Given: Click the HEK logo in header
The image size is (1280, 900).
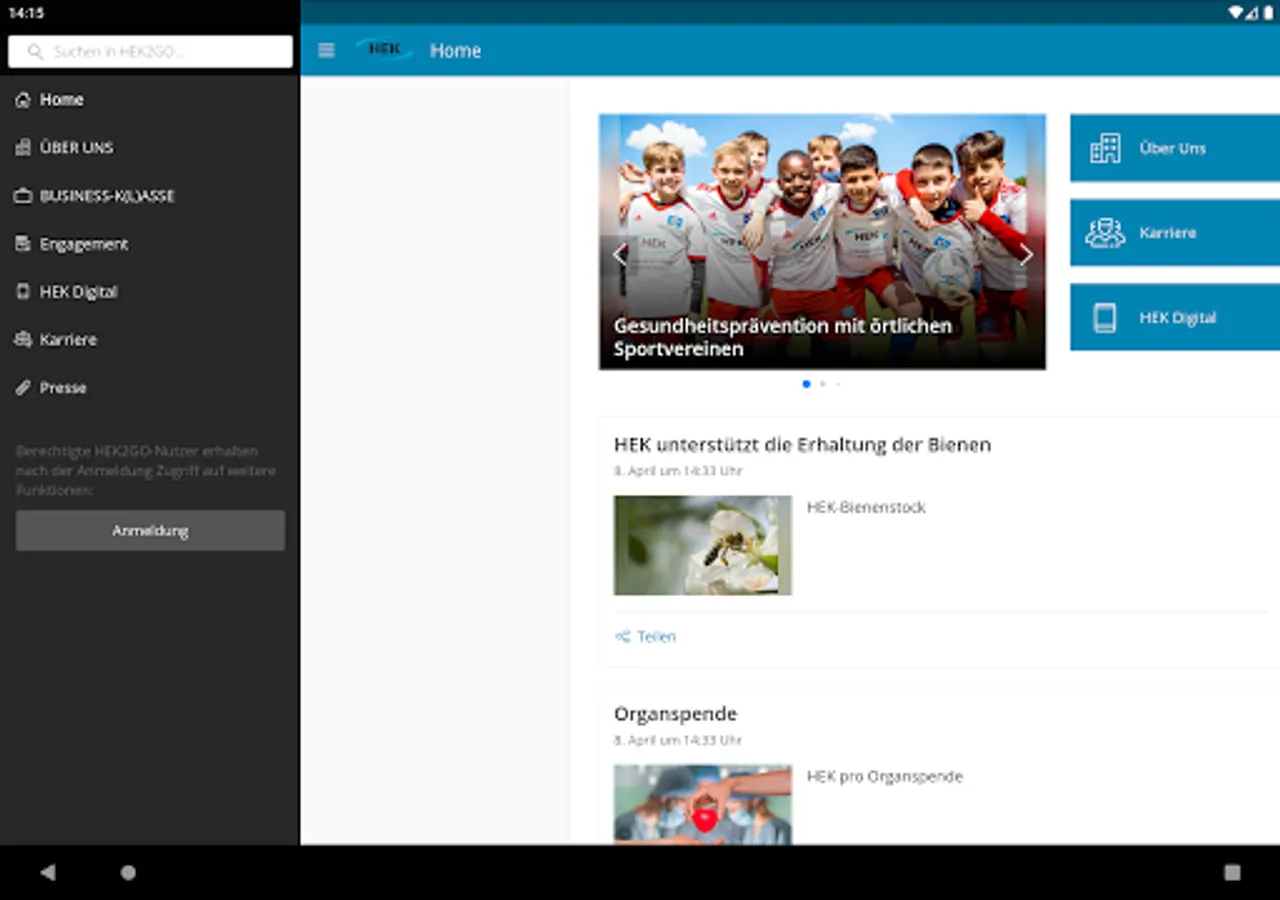Looking at the screenshot, I should [x=384, y=50].
